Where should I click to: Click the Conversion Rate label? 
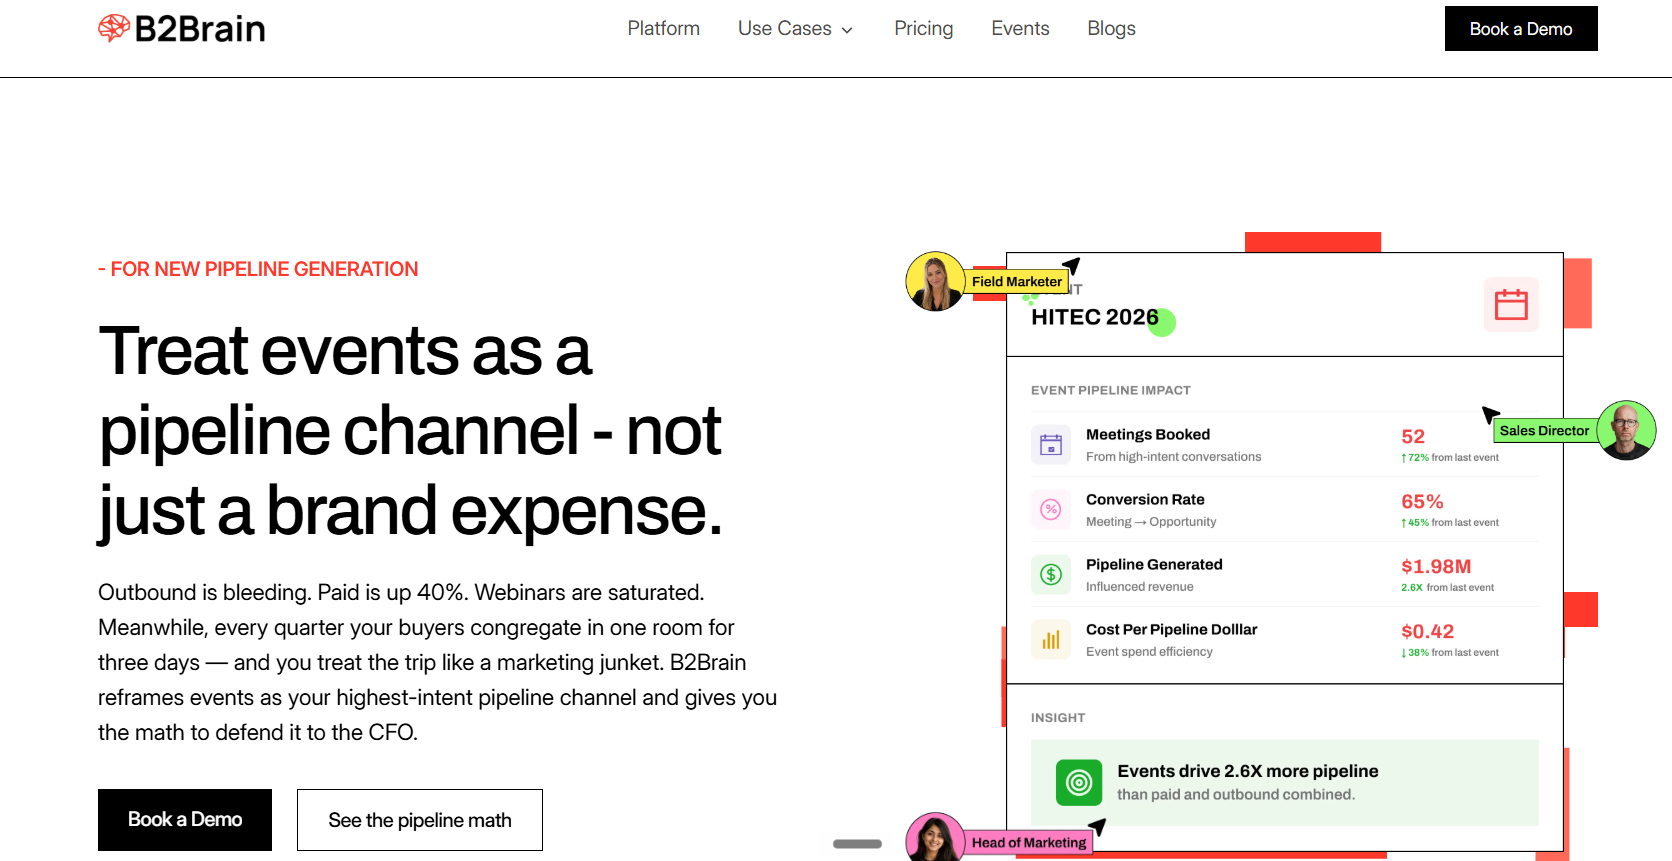tap(1145, 499)
